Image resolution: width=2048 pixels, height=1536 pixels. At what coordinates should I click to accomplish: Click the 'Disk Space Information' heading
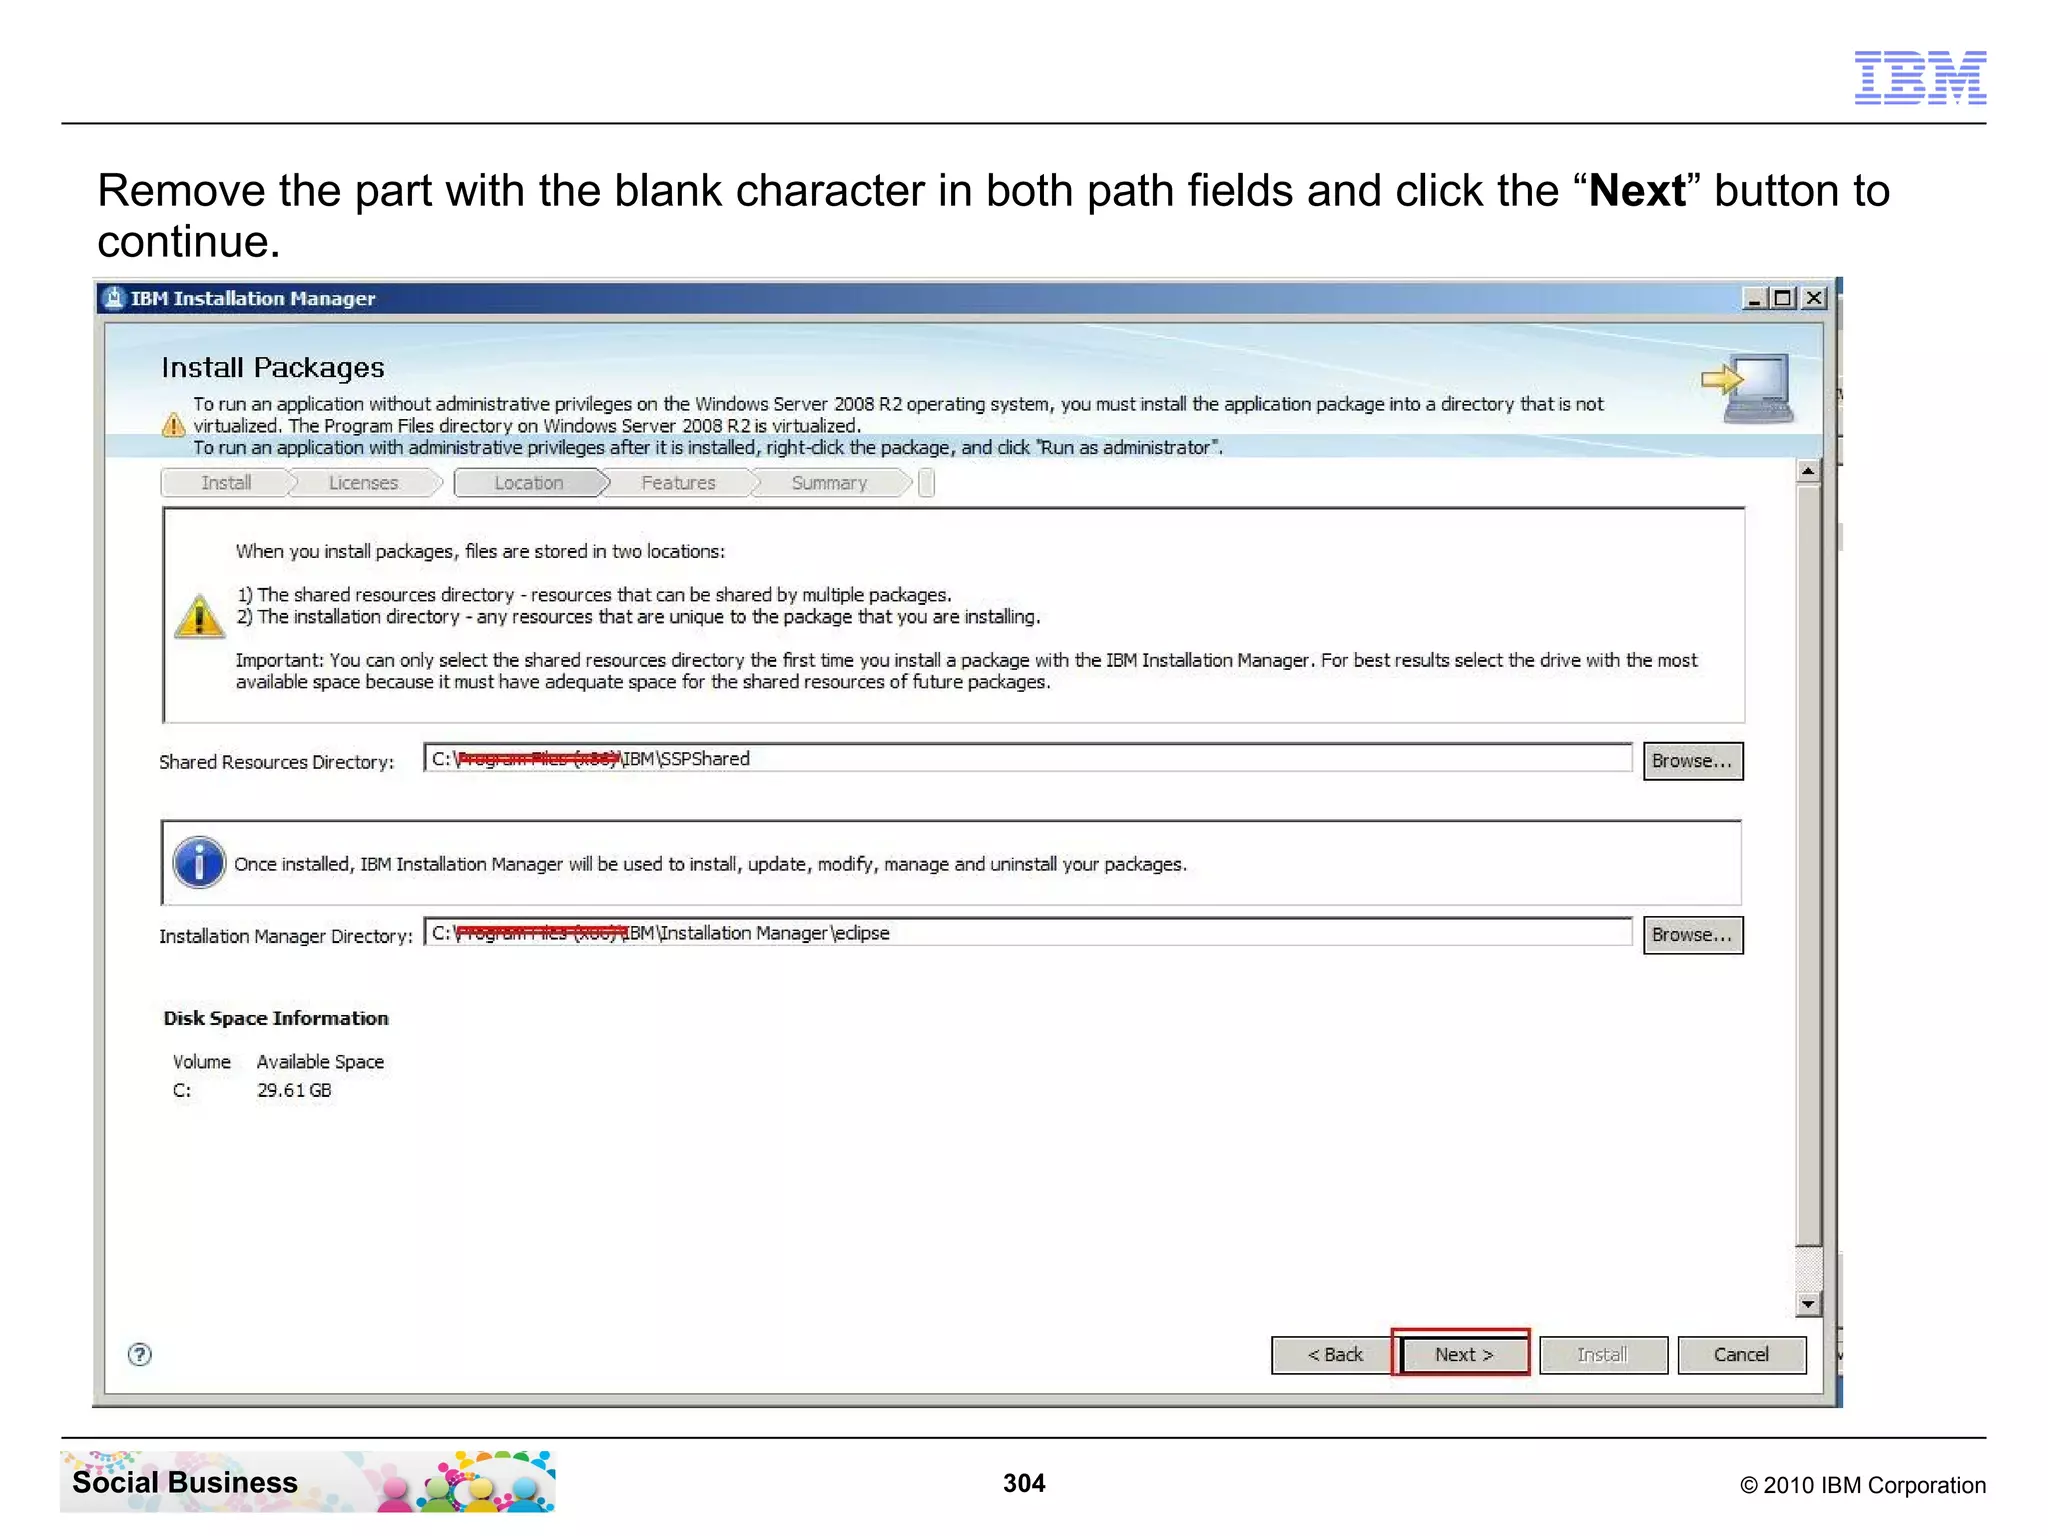tap(276, 1018)
